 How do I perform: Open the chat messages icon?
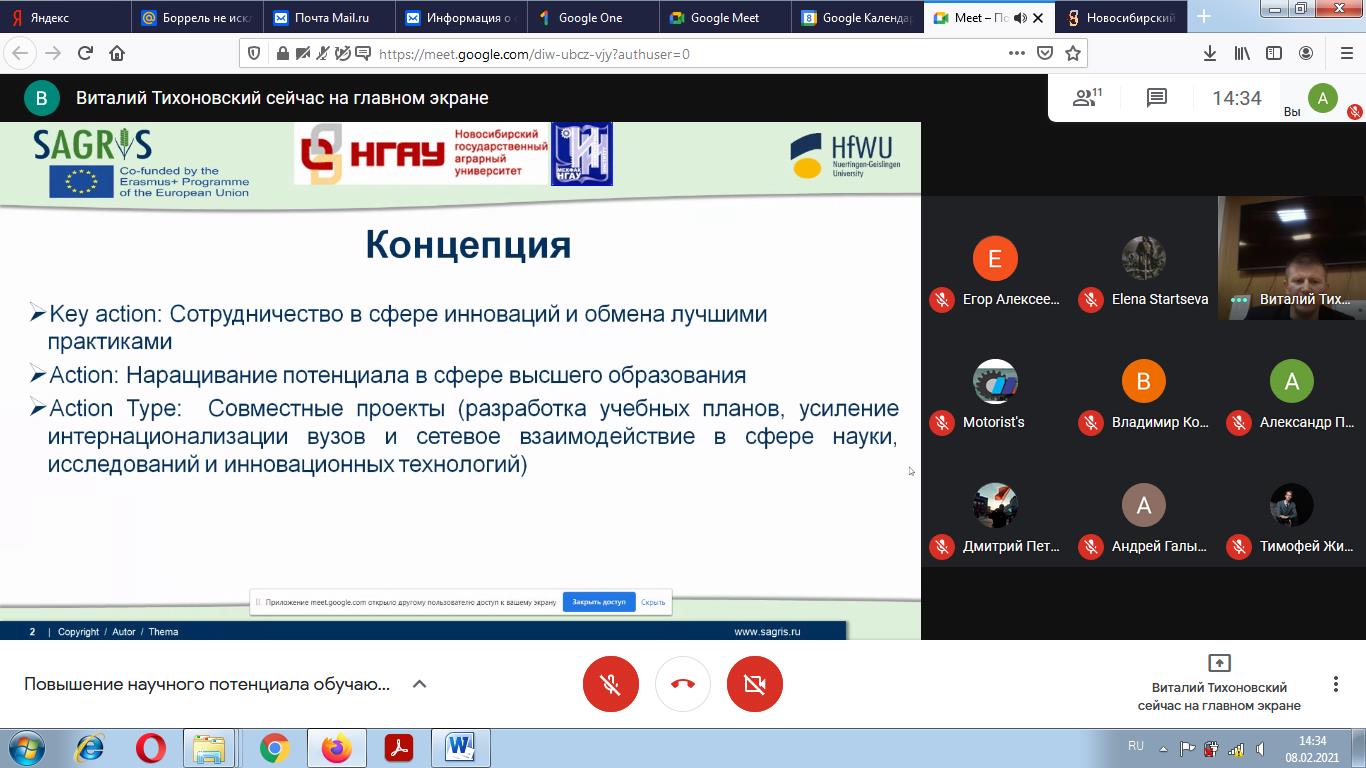pos(1157,98)
